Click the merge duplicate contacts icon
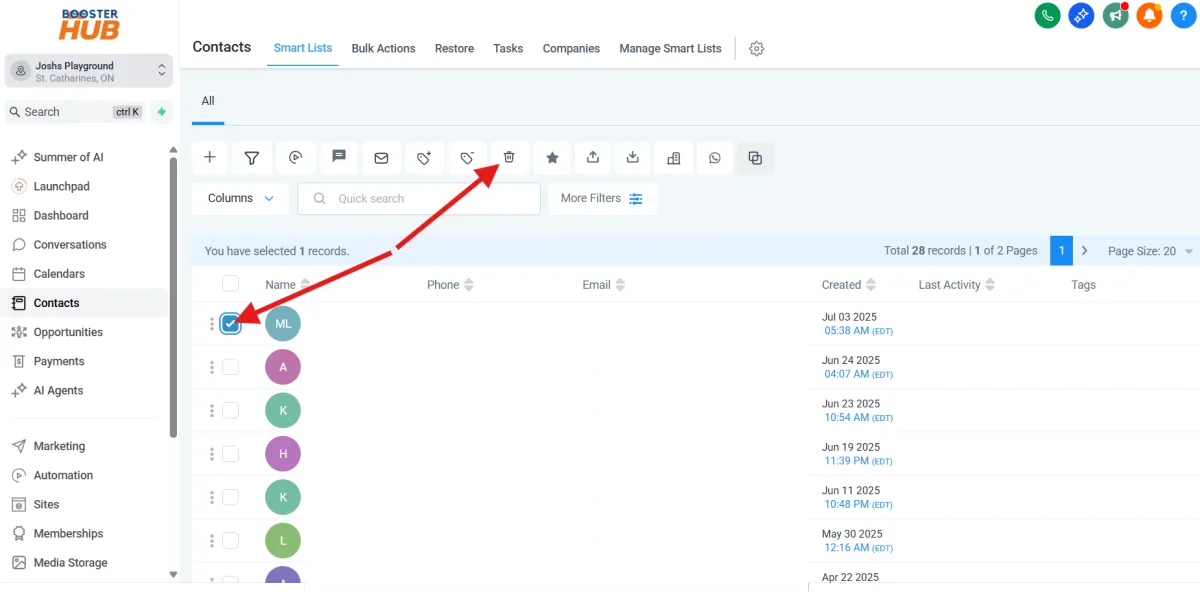 click(755, 158)
